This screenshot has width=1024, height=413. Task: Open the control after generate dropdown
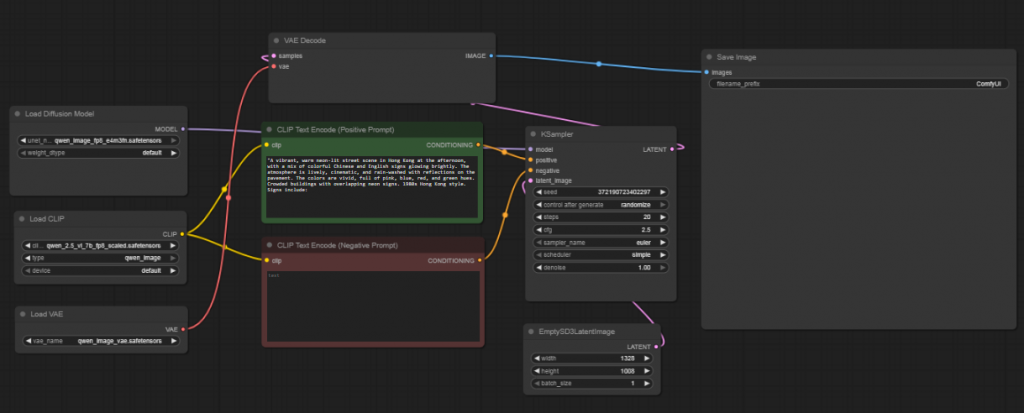click(601, 205)
